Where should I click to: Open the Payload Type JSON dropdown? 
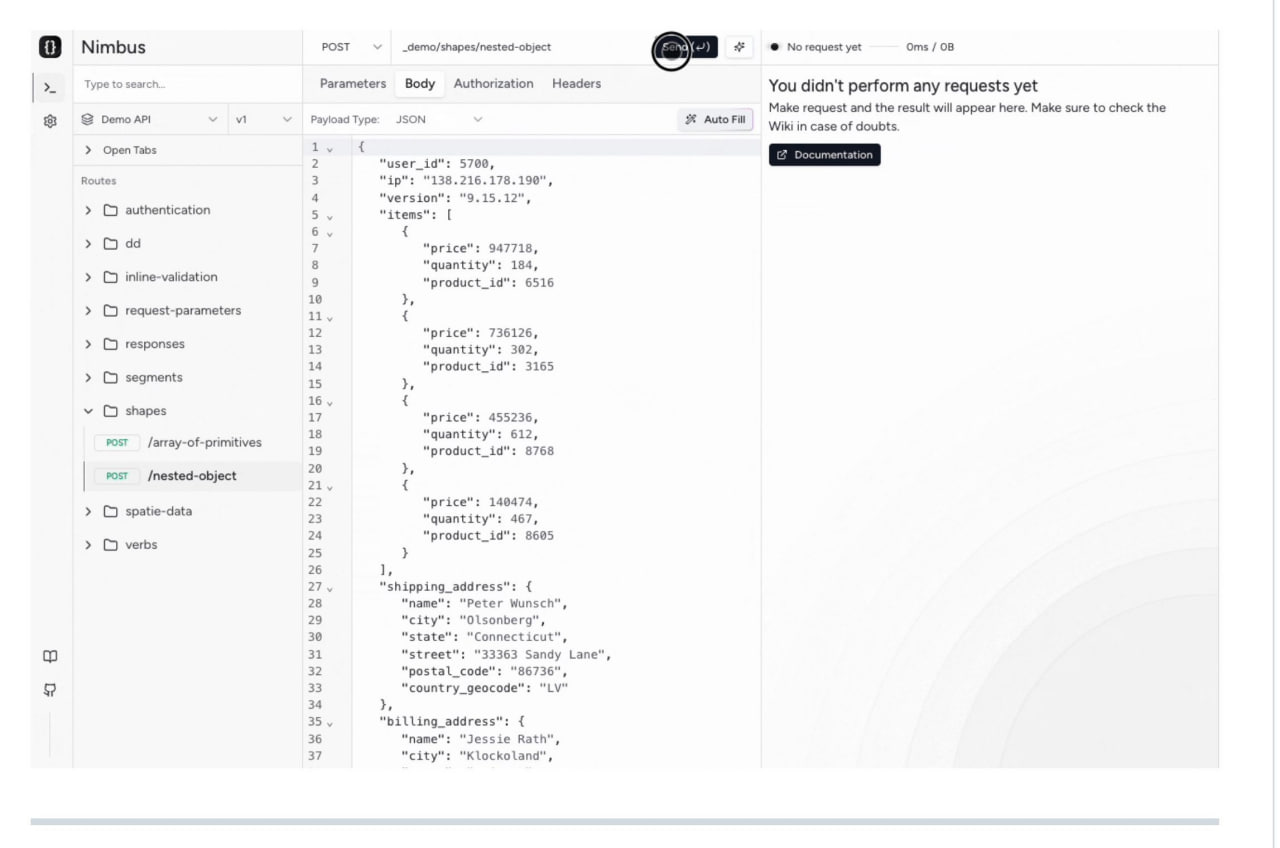pyautogui.click(x=438, y=120)
